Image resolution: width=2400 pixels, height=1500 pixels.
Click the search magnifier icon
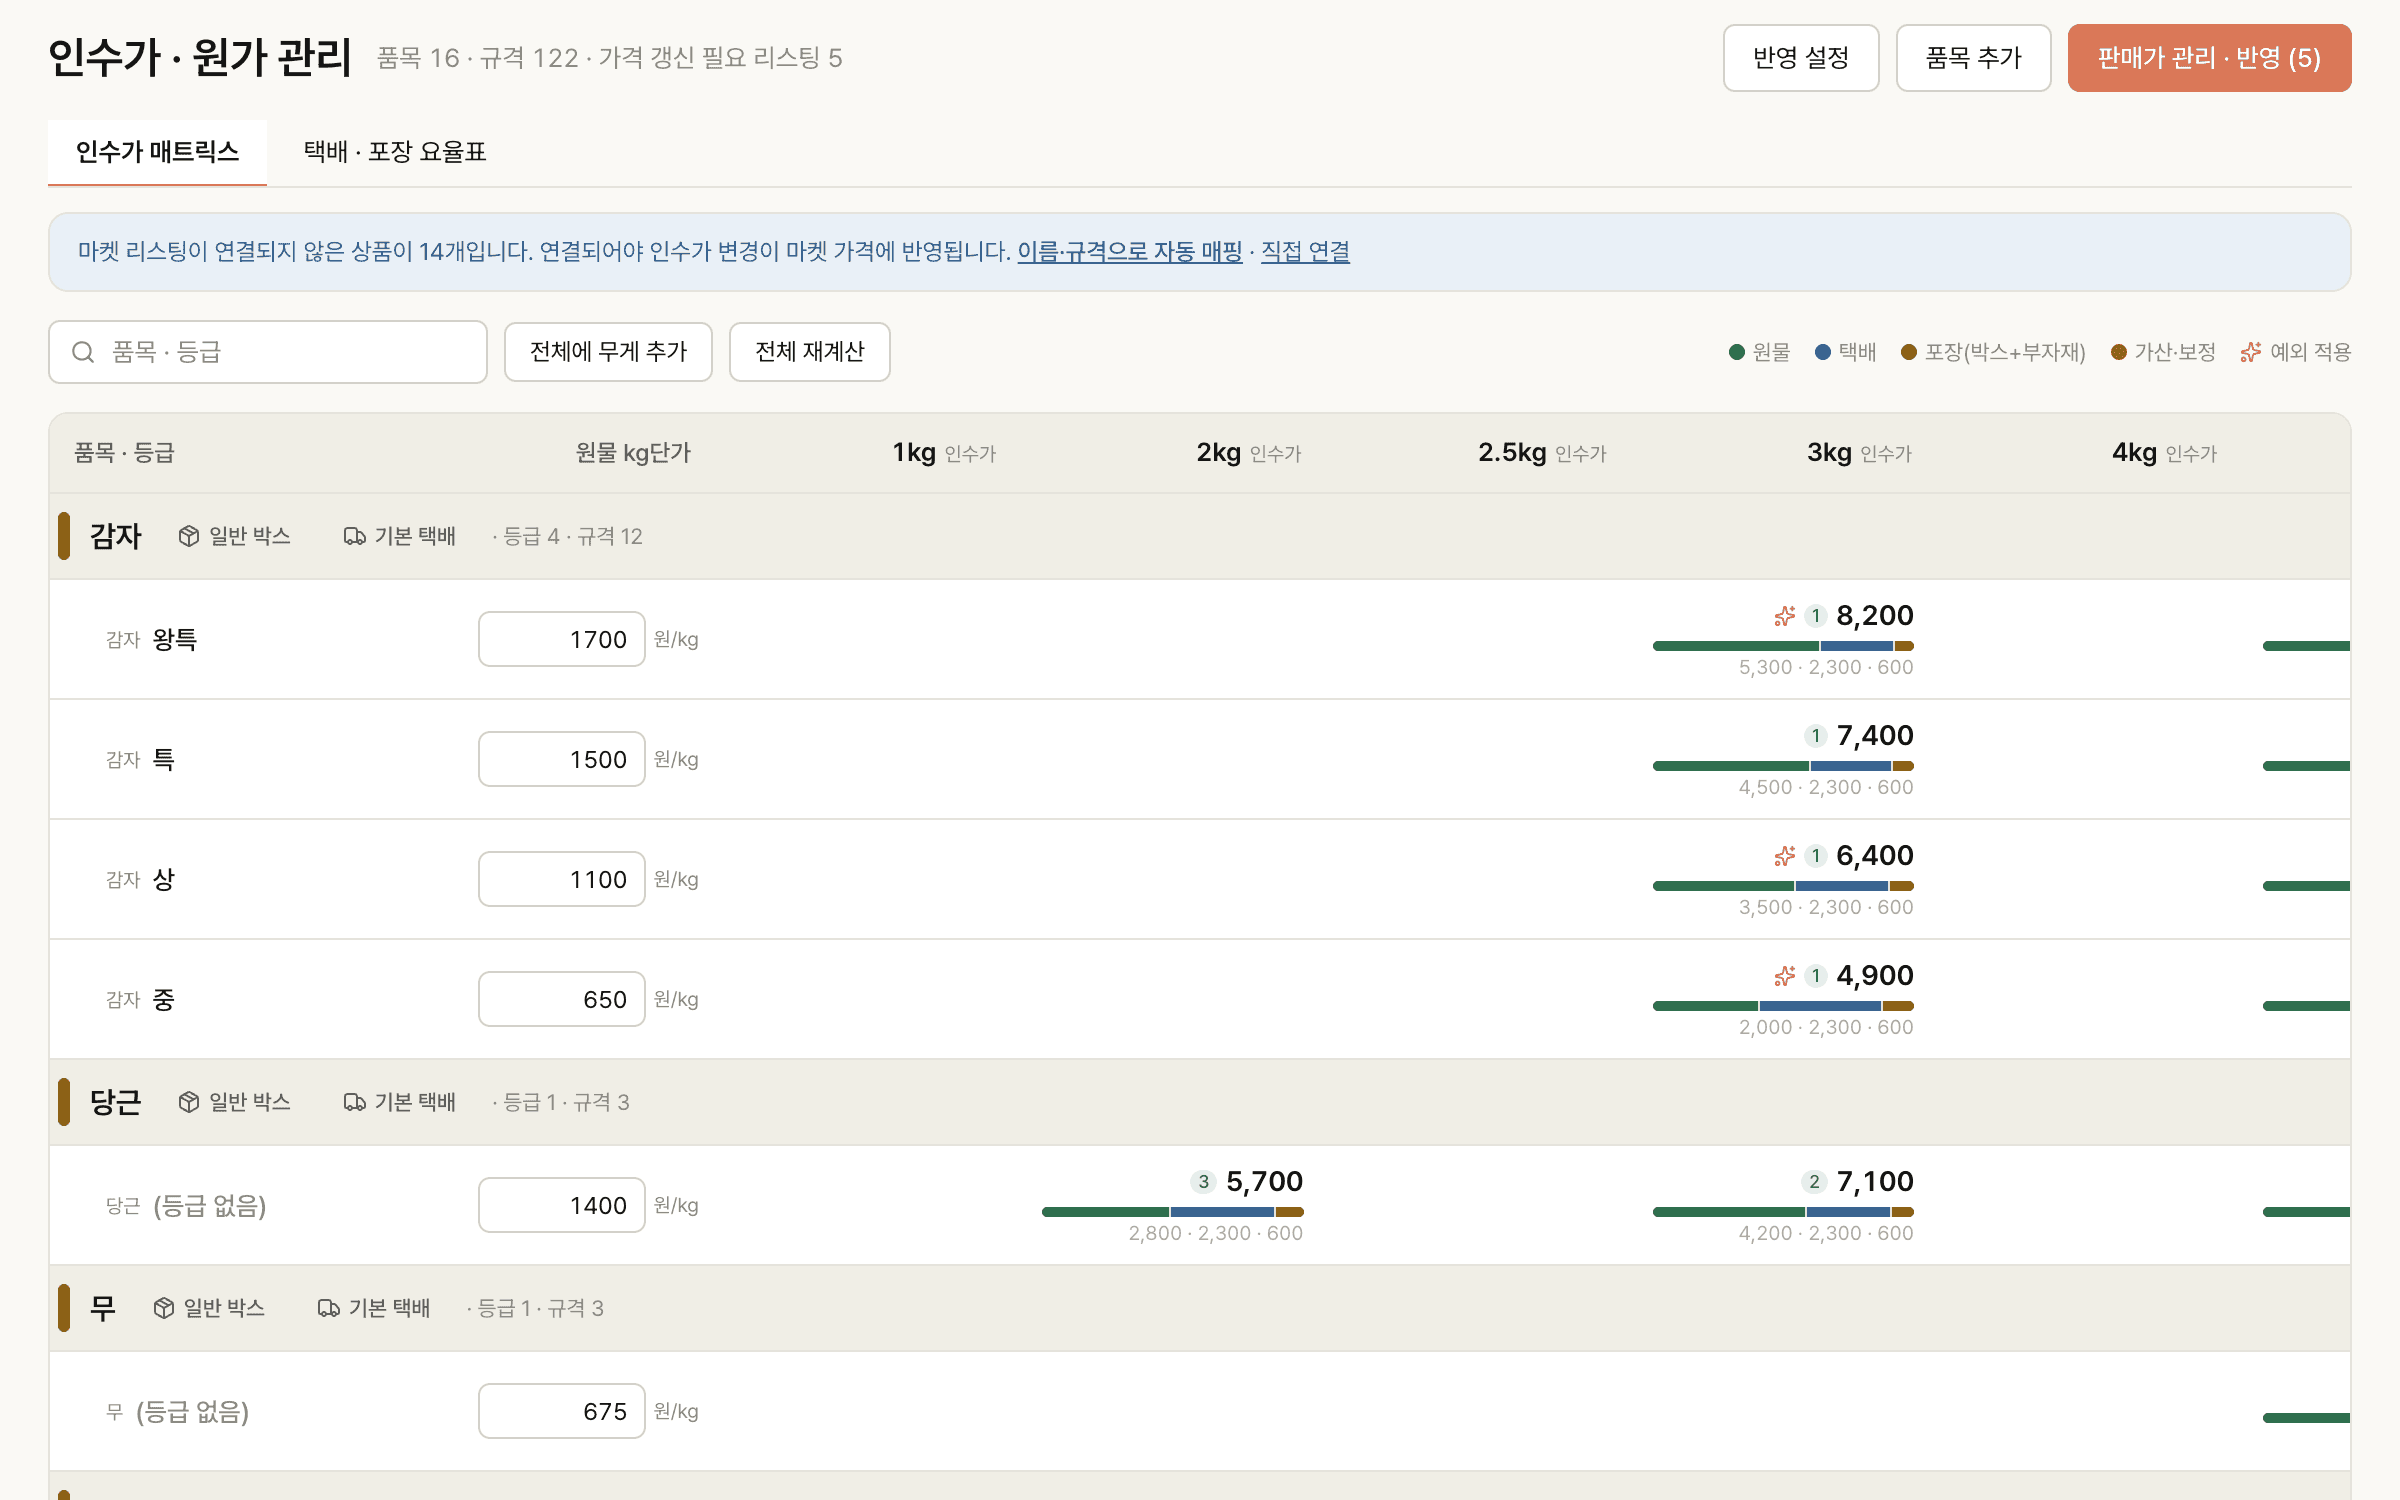click(x=83, y=352)
